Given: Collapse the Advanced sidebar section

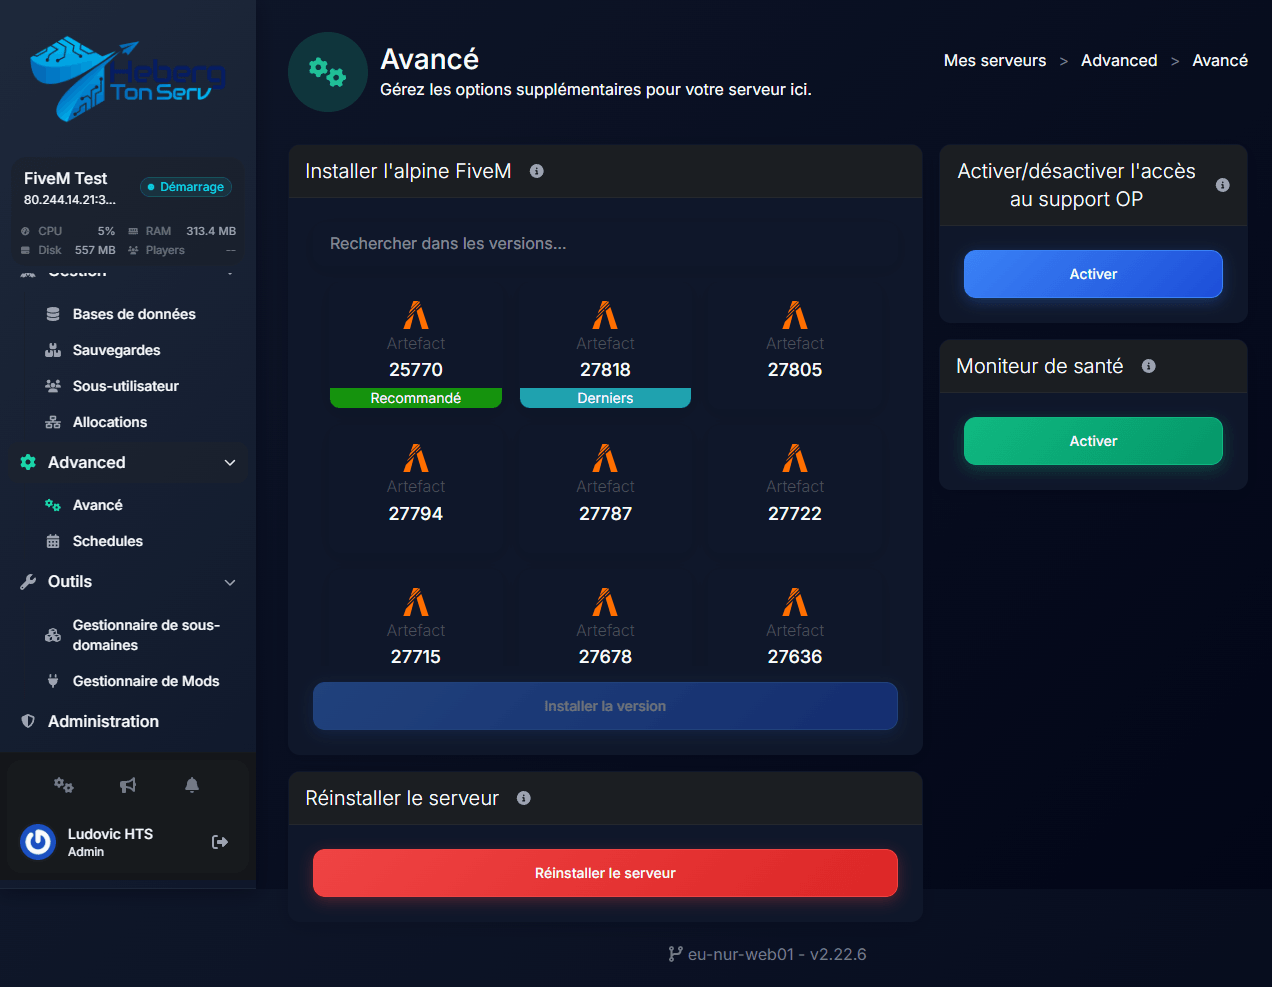Looking at the screenshot, I should 230,462.
